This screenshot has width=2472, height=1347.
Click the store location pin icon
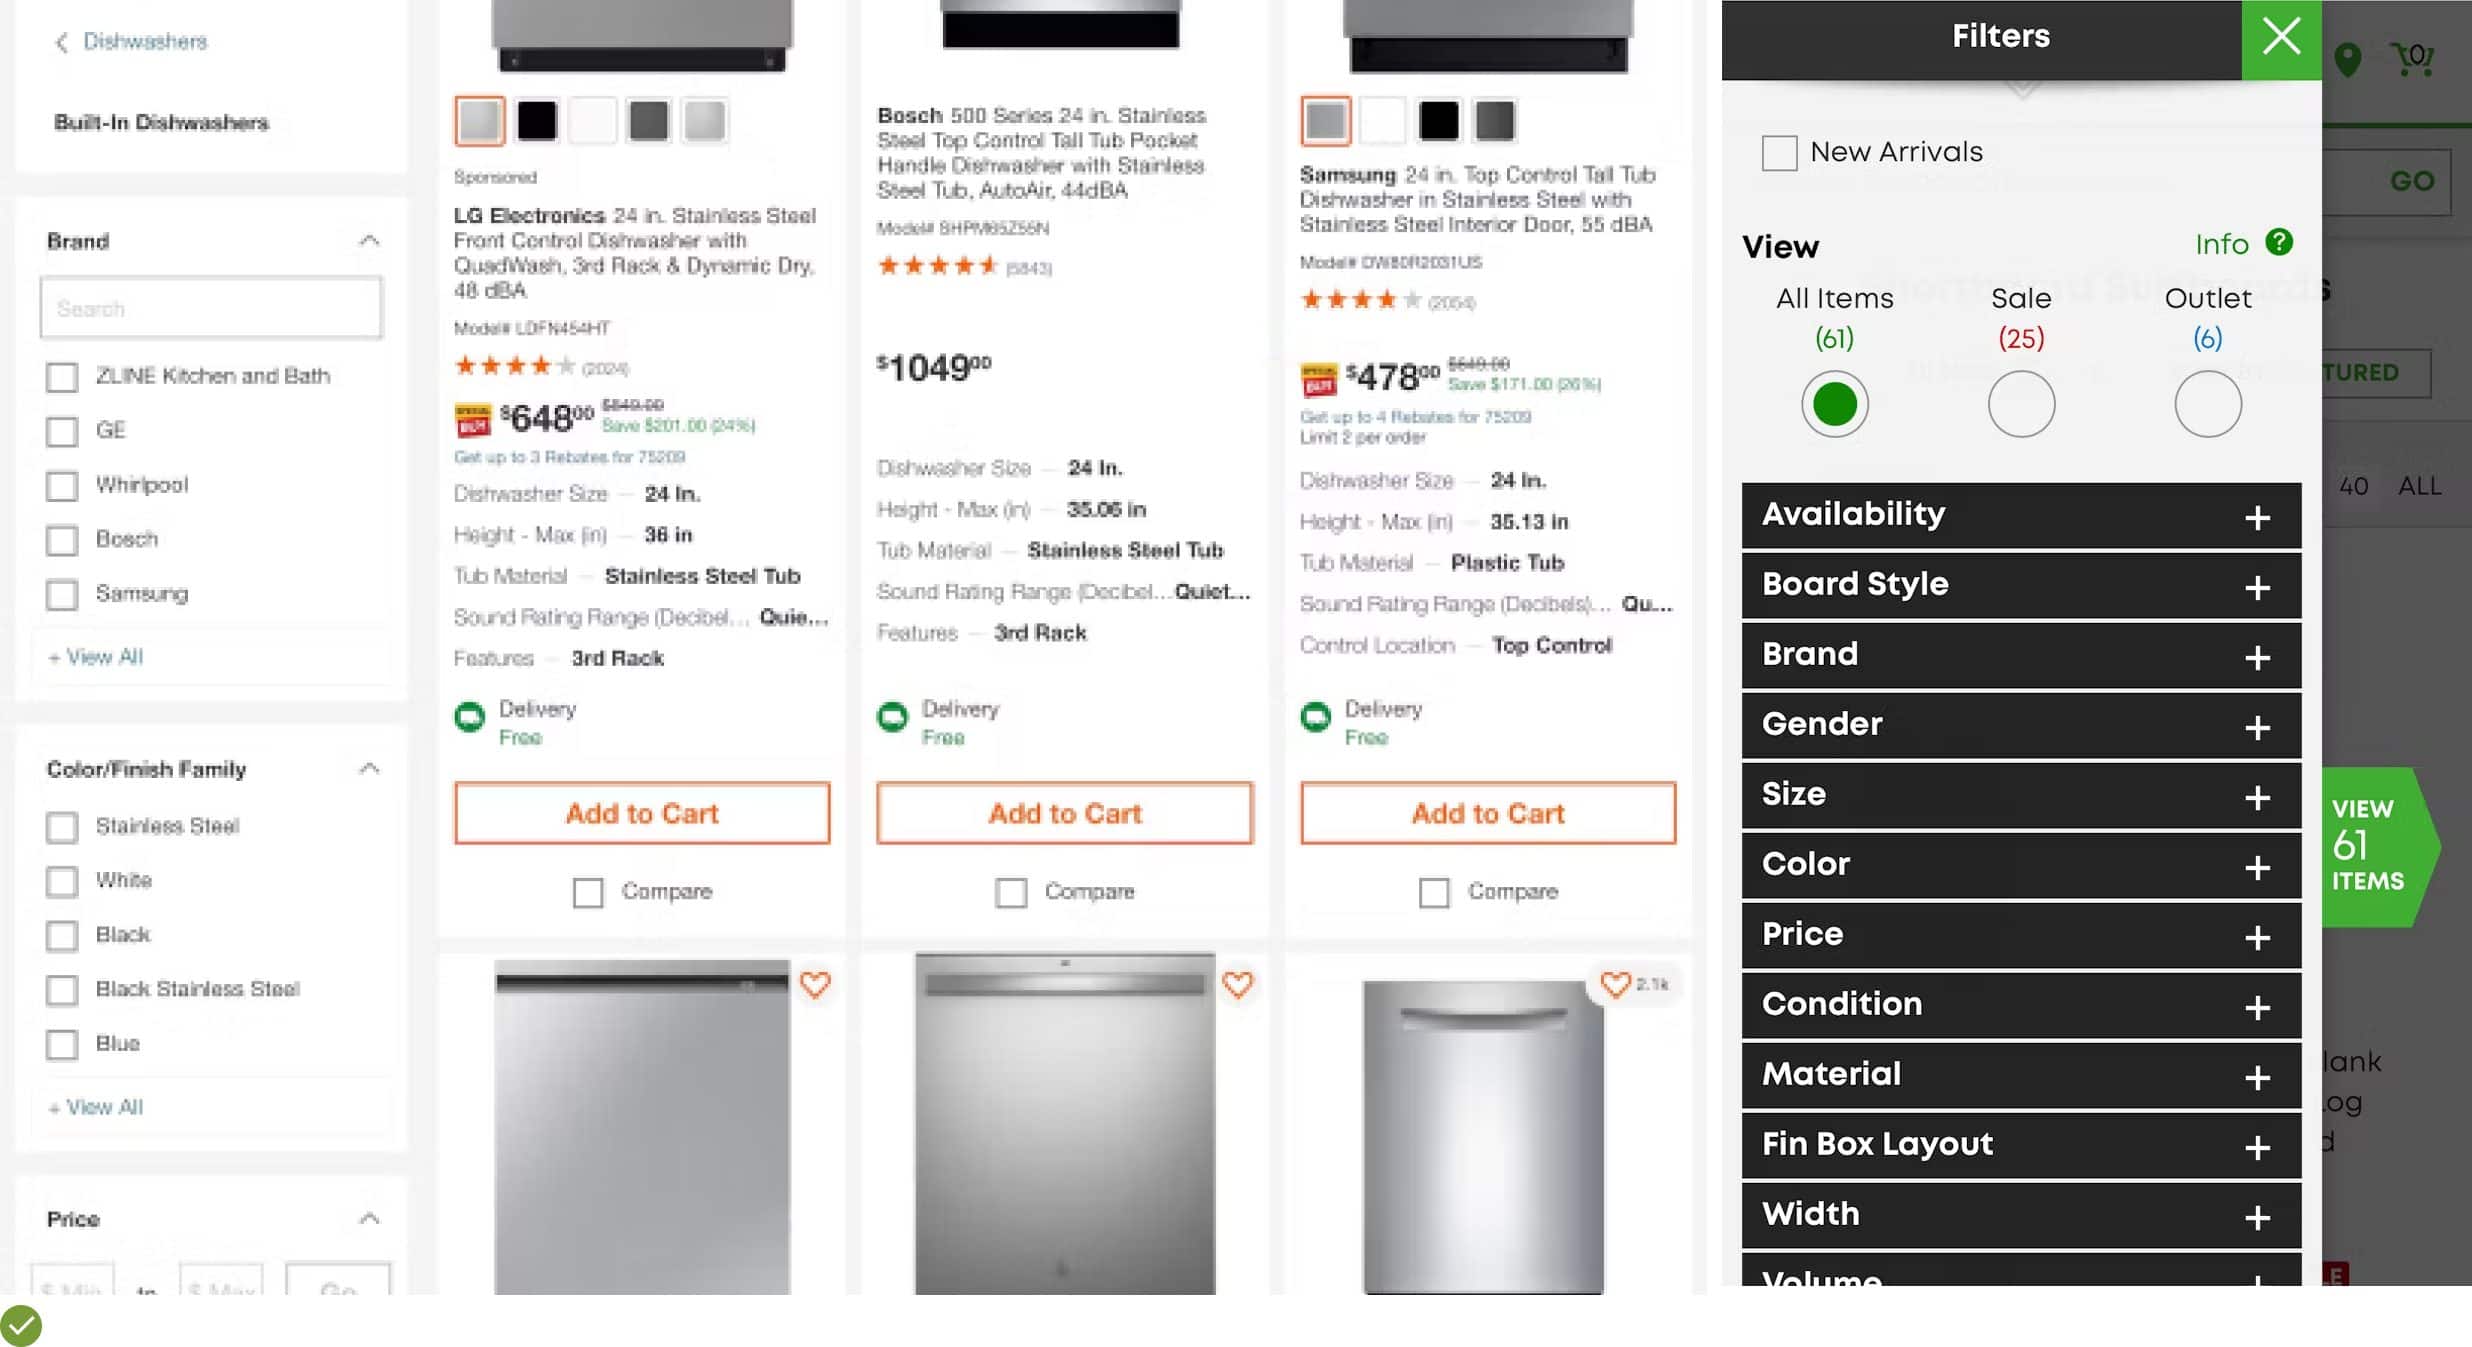[2347, 60]
